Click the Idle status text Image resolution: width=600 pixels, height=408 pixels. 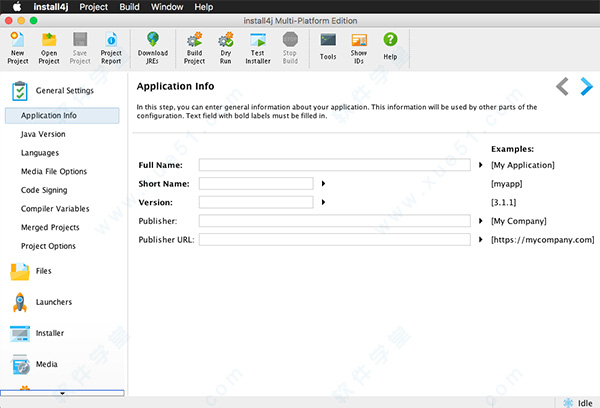click(585, 403)
